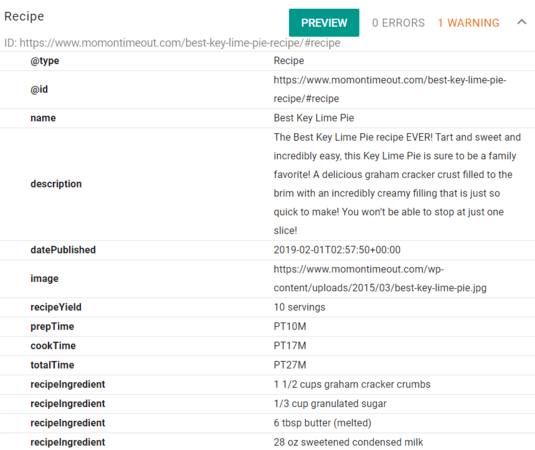Click the value Best Key Lime Pie
This screenshot has width=535, height=450.
(x=314, y=118)
